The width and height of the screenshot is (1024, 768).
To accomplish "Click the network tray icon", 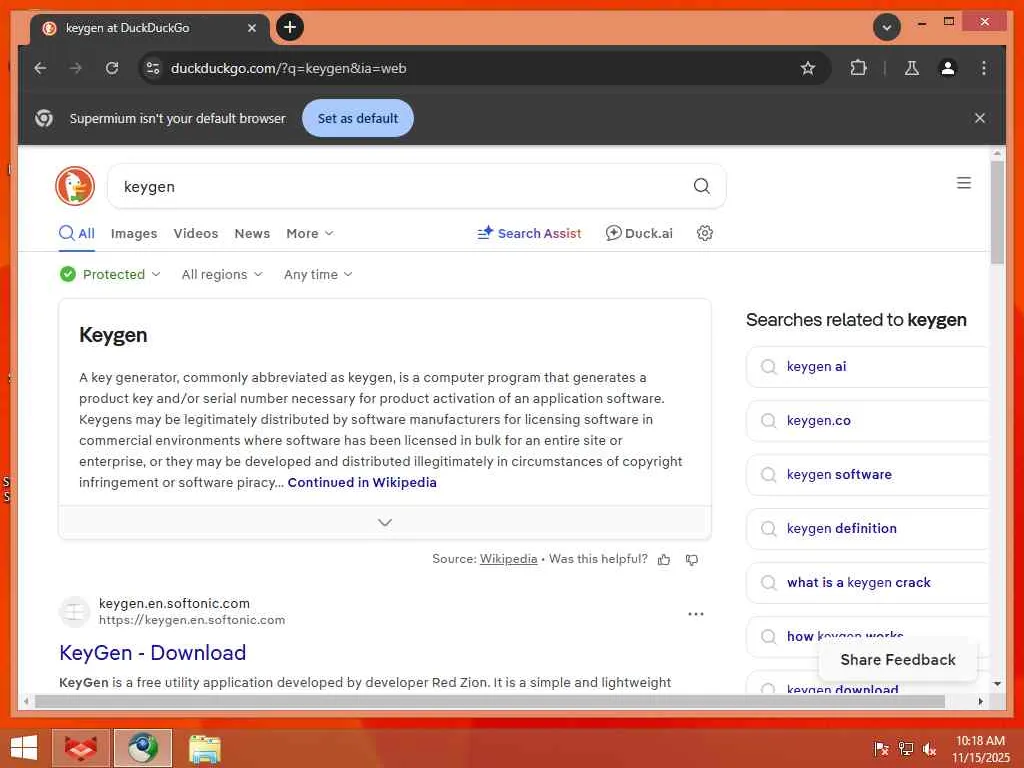I will click(x=905, y=748).
